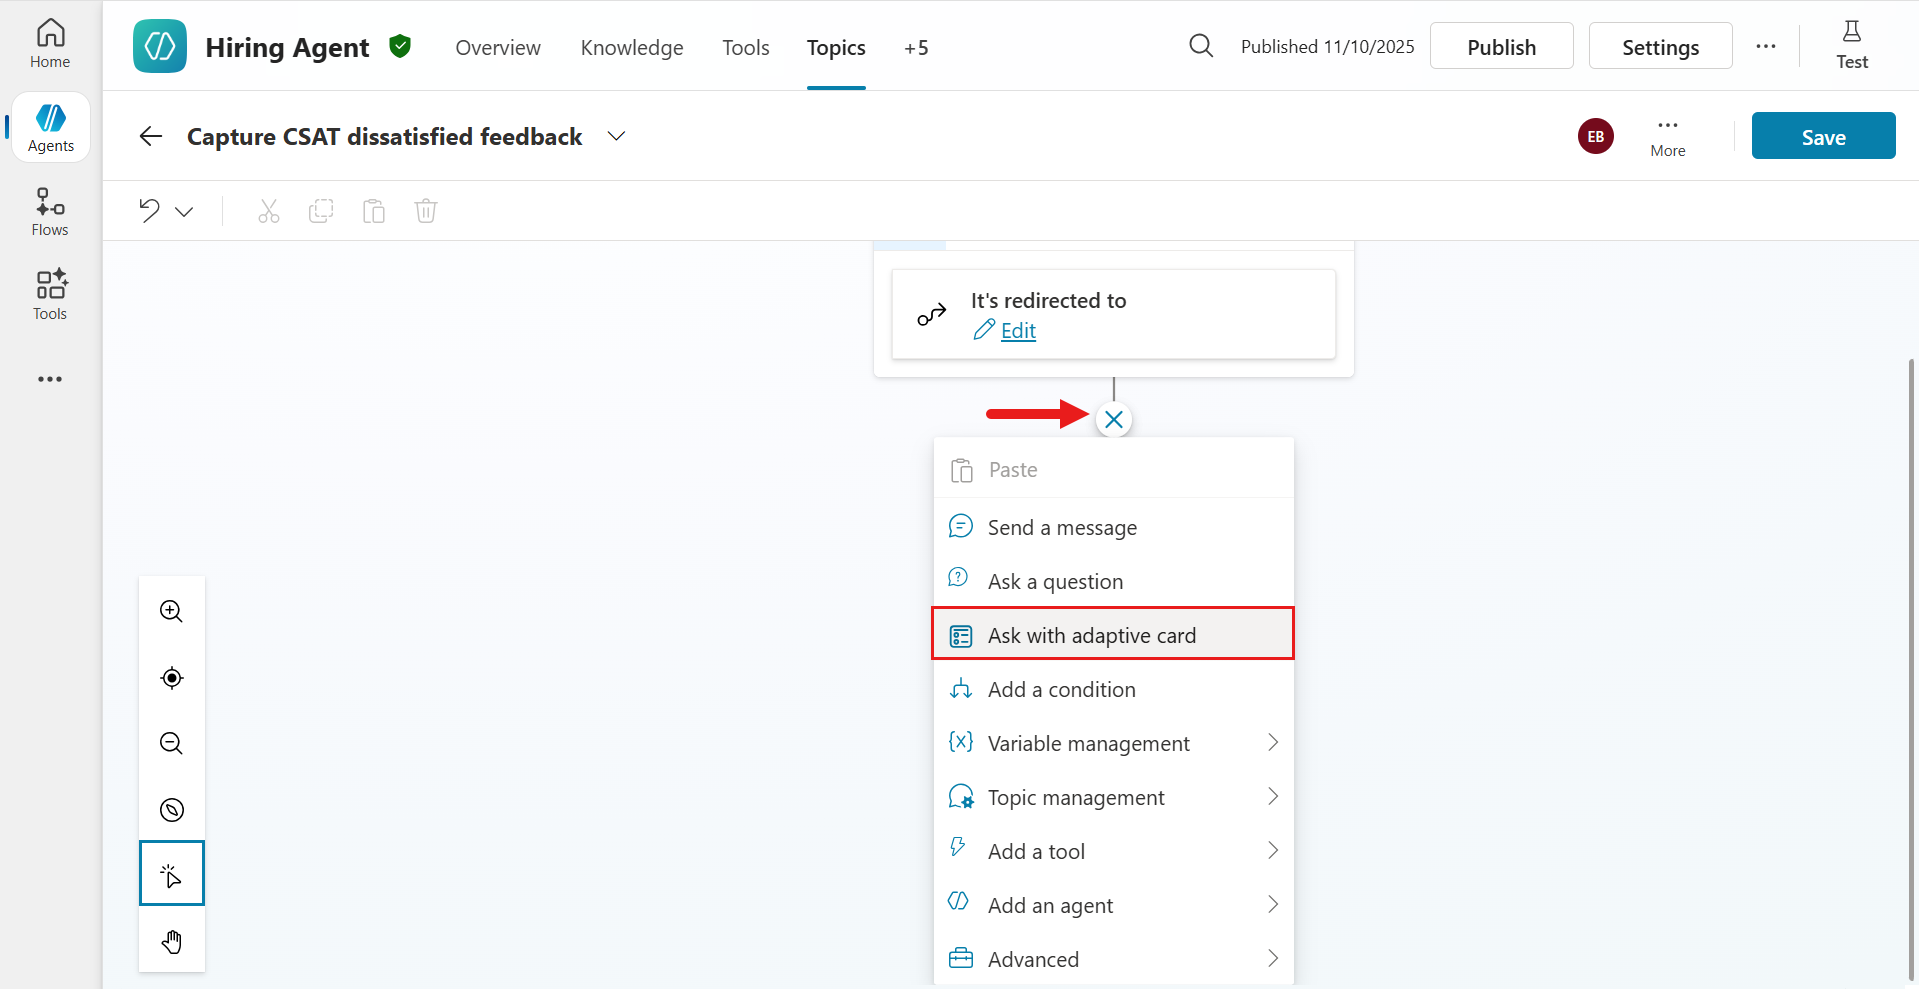The width and height of the screenshot is (1919, 989).
Task: Zoom out using the canvas zoom-out icon
Action: coord(171,743)
